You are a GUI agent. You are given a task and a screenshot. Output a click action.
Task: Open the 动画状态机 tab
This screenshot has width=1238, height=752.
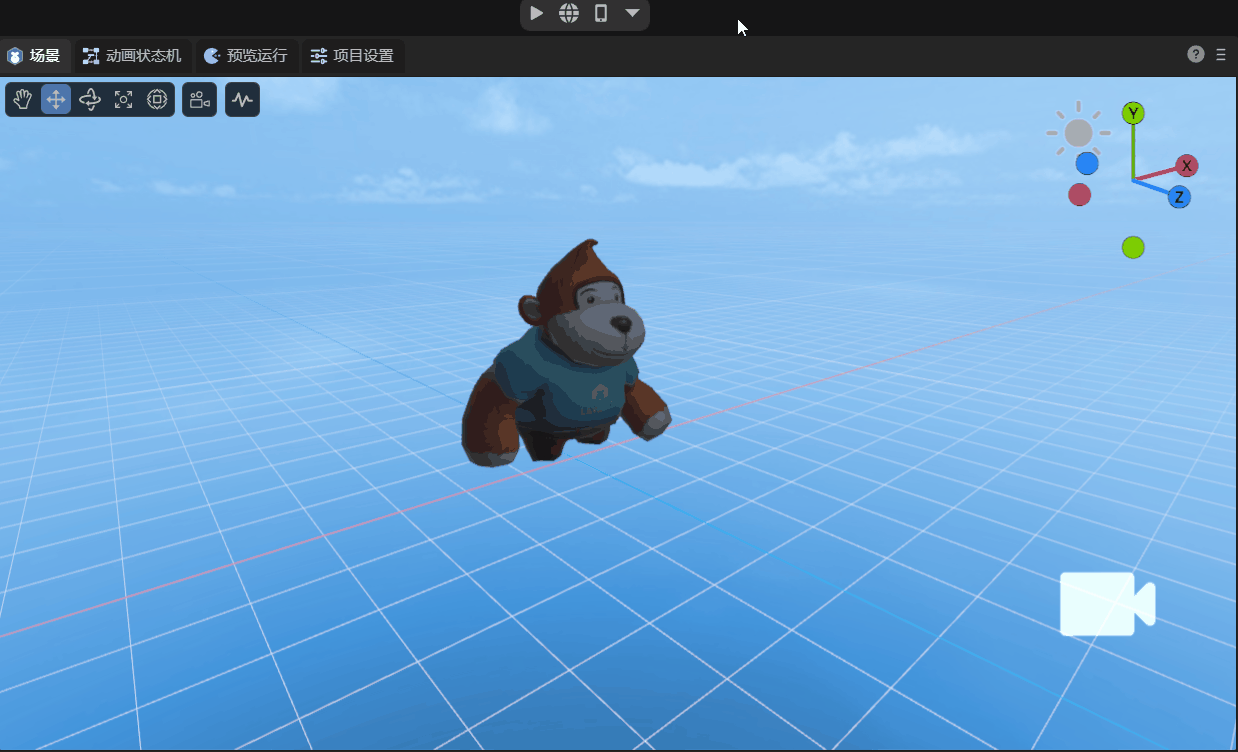pos(132,56)
